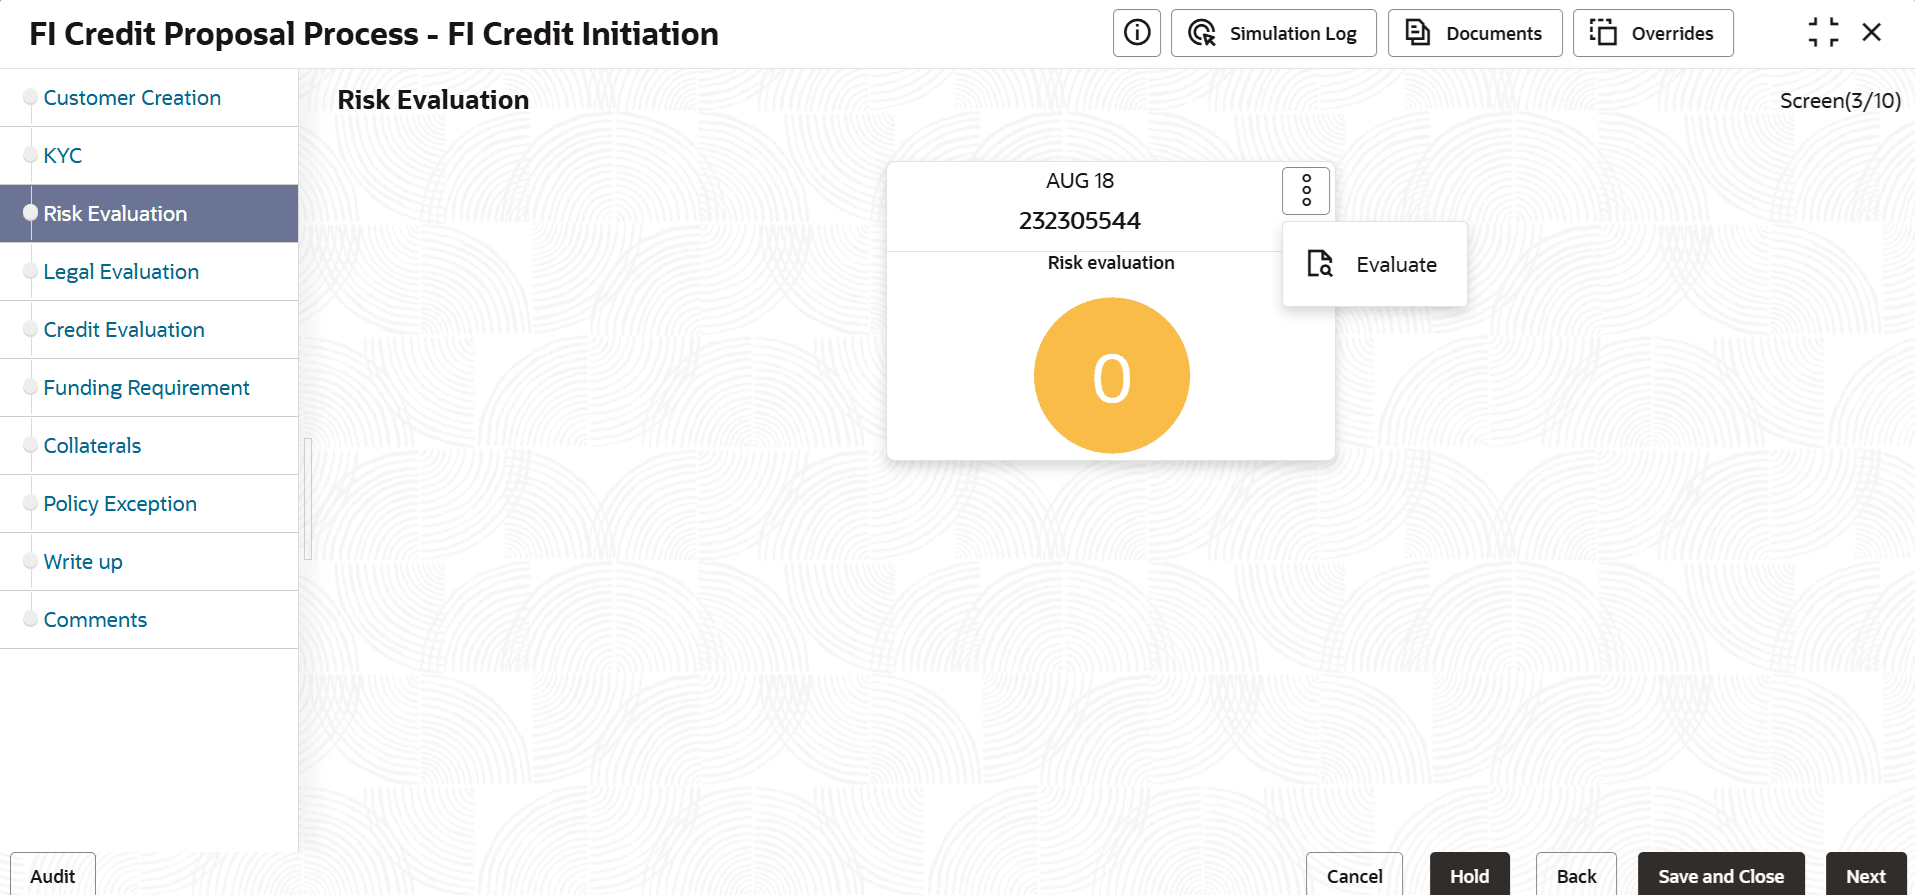
Task: Open the Simulation Log
Action: coord(1273,33)
